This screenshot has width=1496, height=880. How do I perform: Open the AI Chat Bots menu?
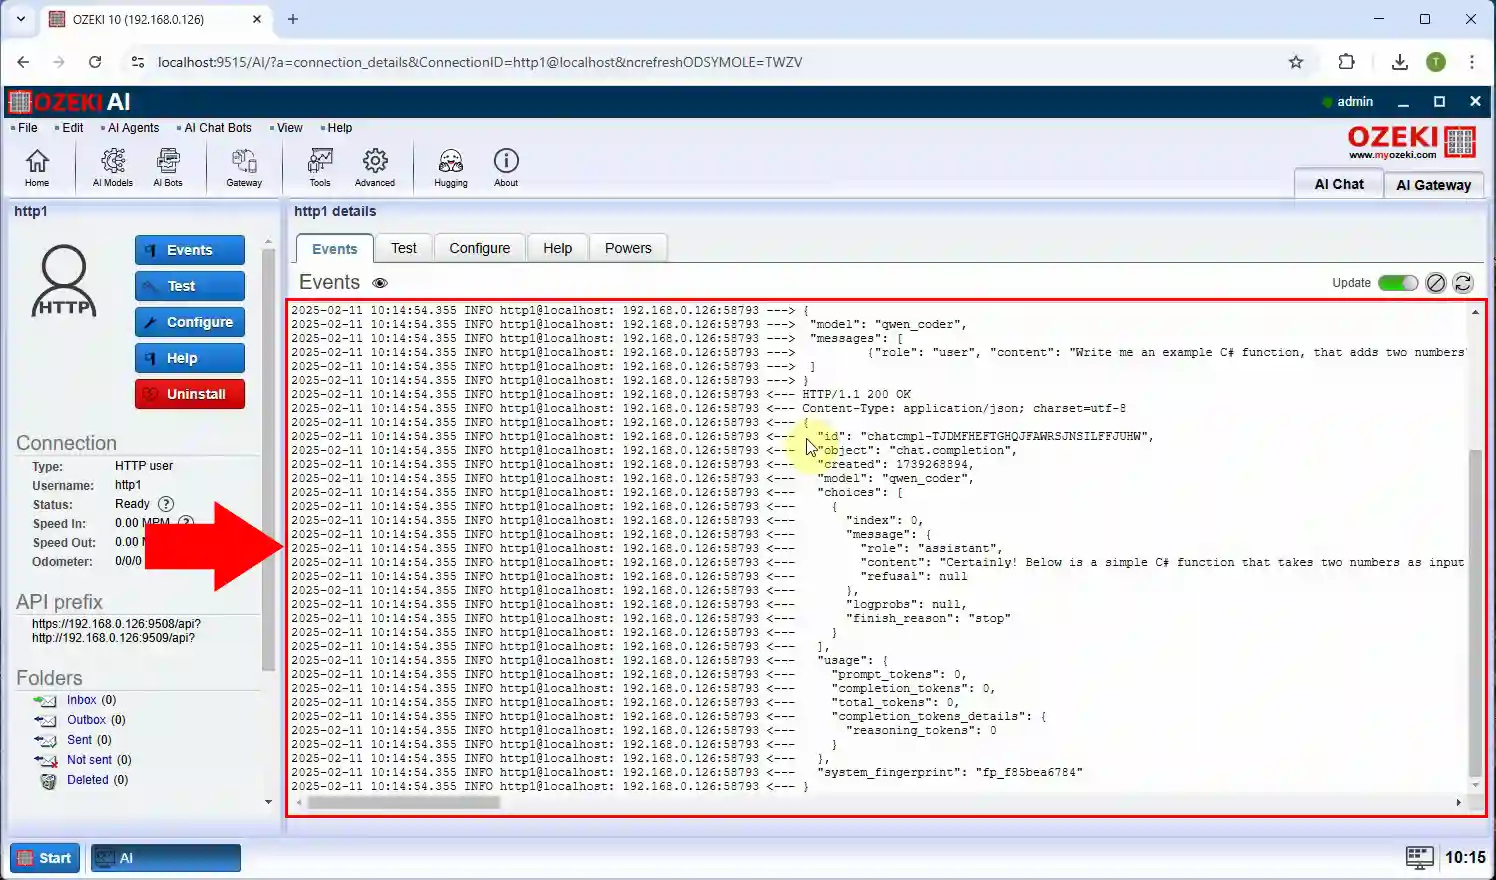[x=217, y=128]
